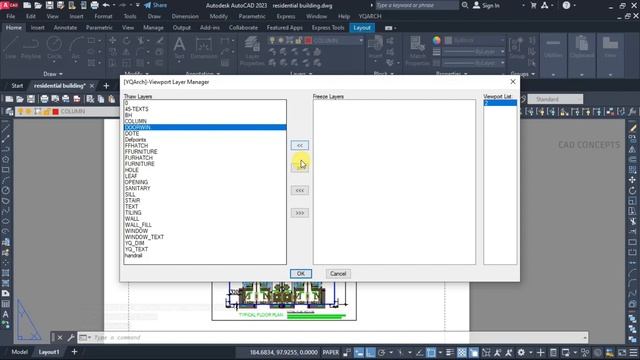The height and width of the screenshot is (360, 640).
Task: Click the command line customize wrench icon
Action: coord(71,338)
